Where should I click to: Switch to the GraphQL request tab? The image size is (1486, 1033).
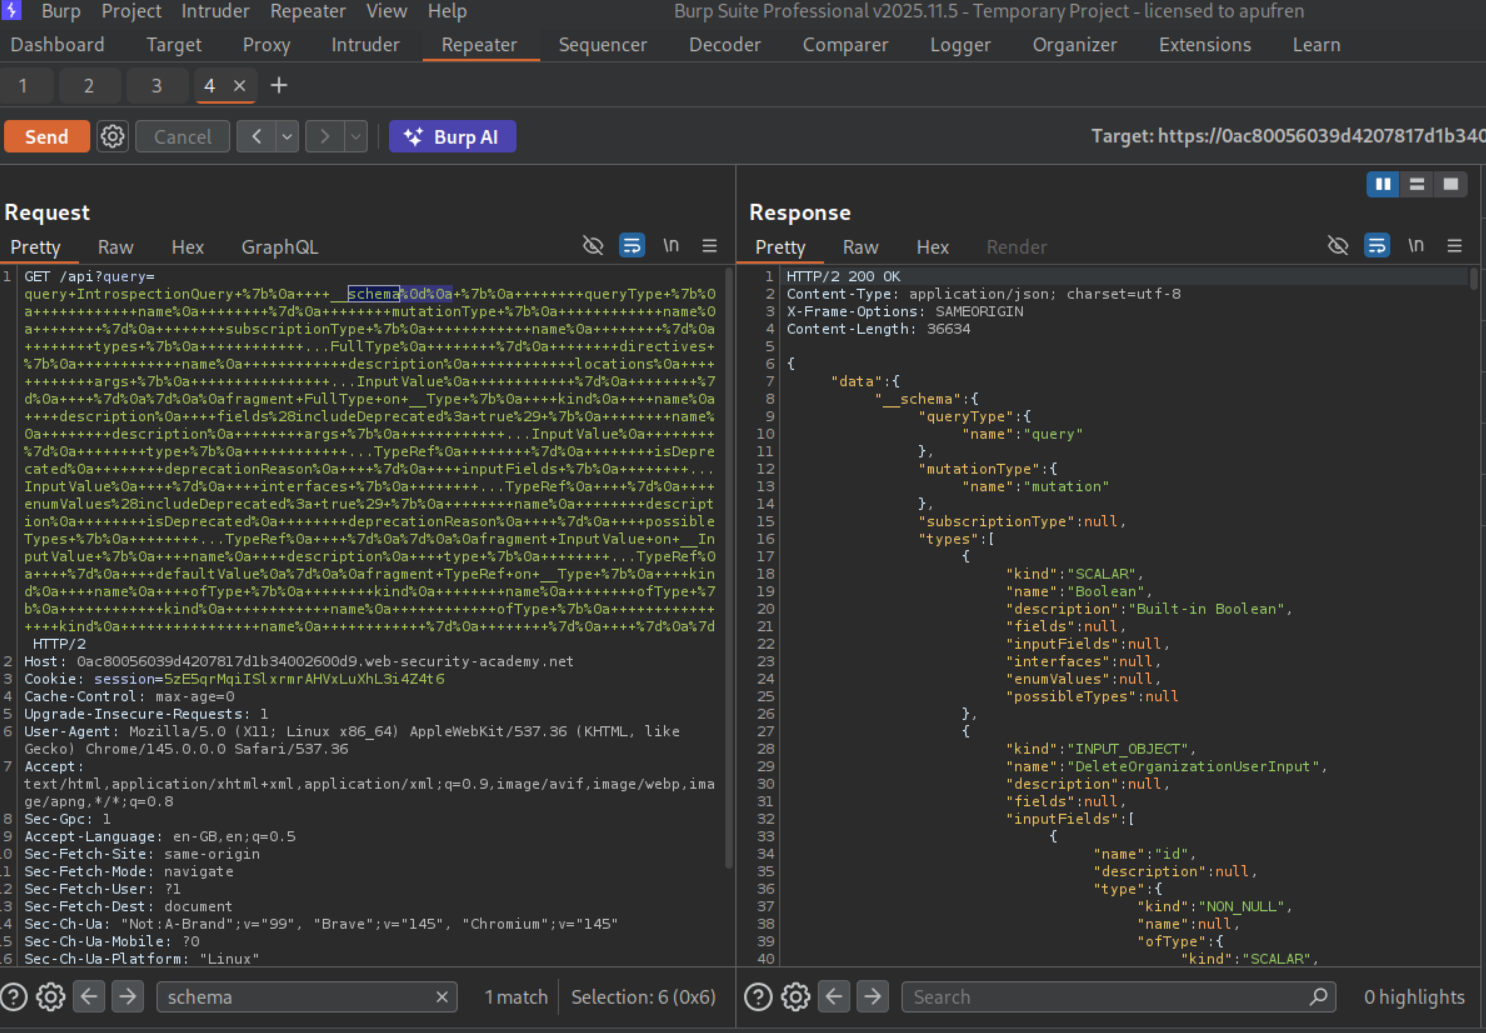click(x=279, y=247)
